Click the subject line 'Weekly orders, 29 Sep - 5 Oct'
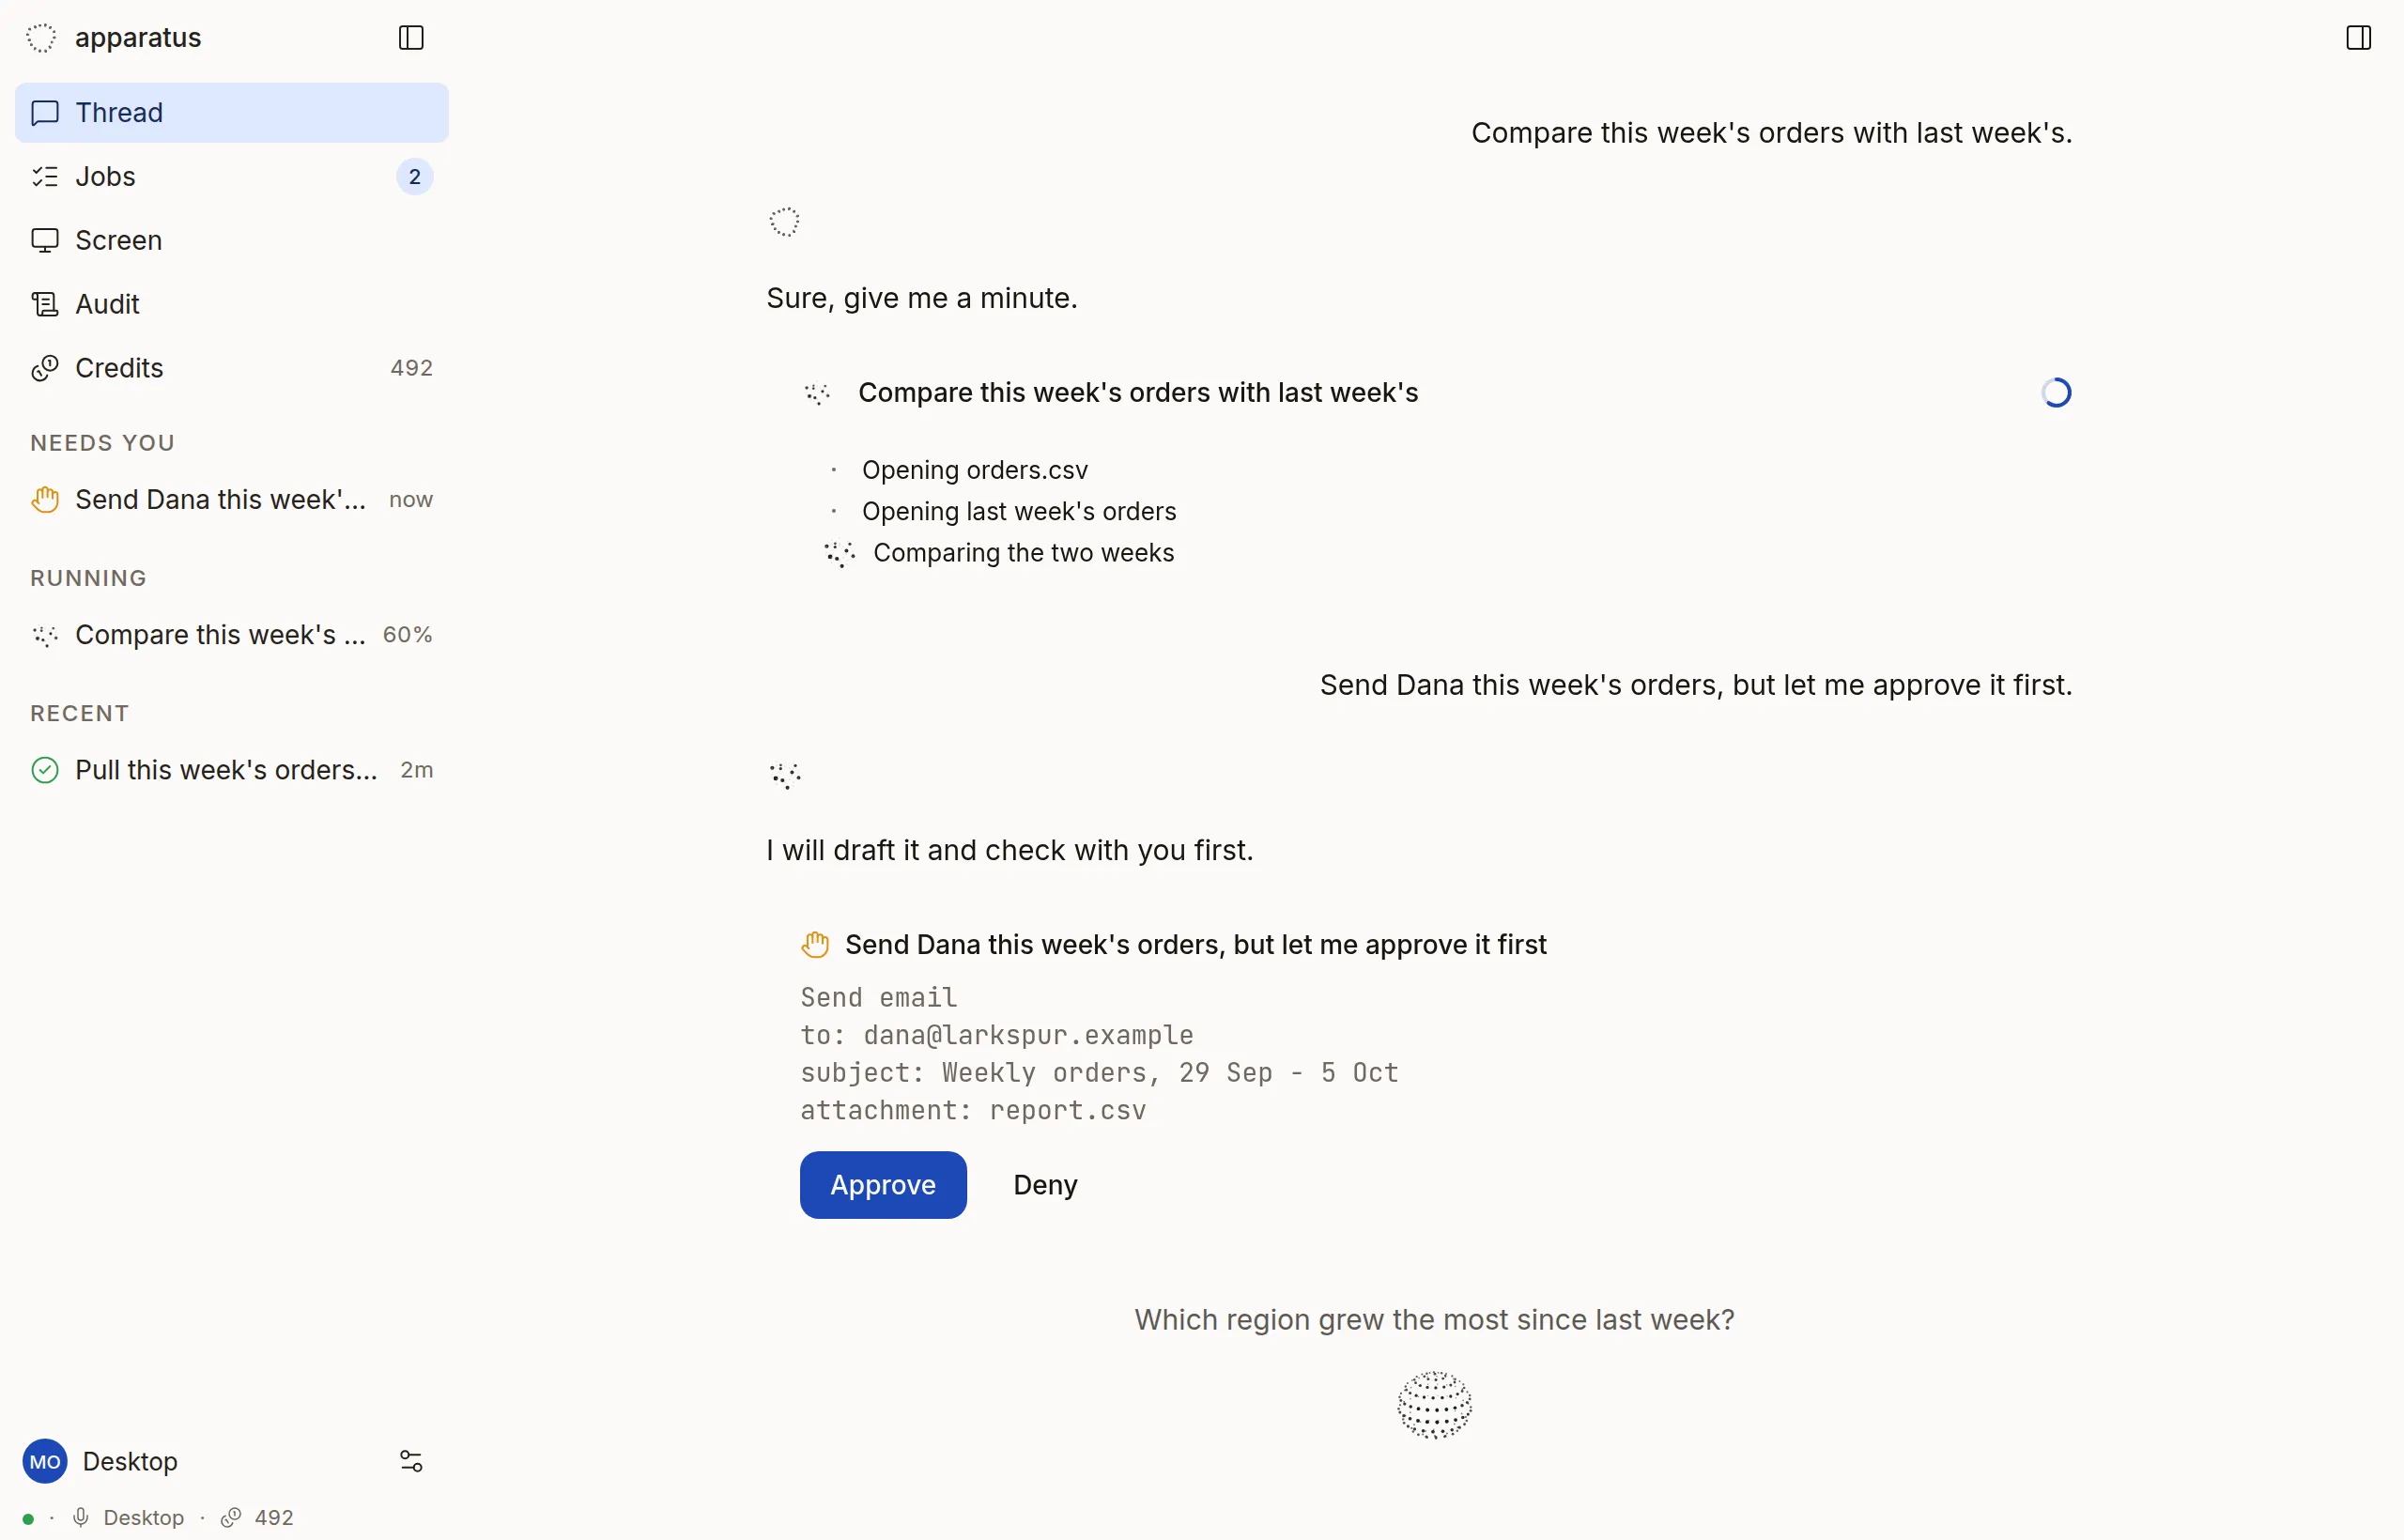This screenshot has height=1540, width=2404. click(x=1099, y=1073)
